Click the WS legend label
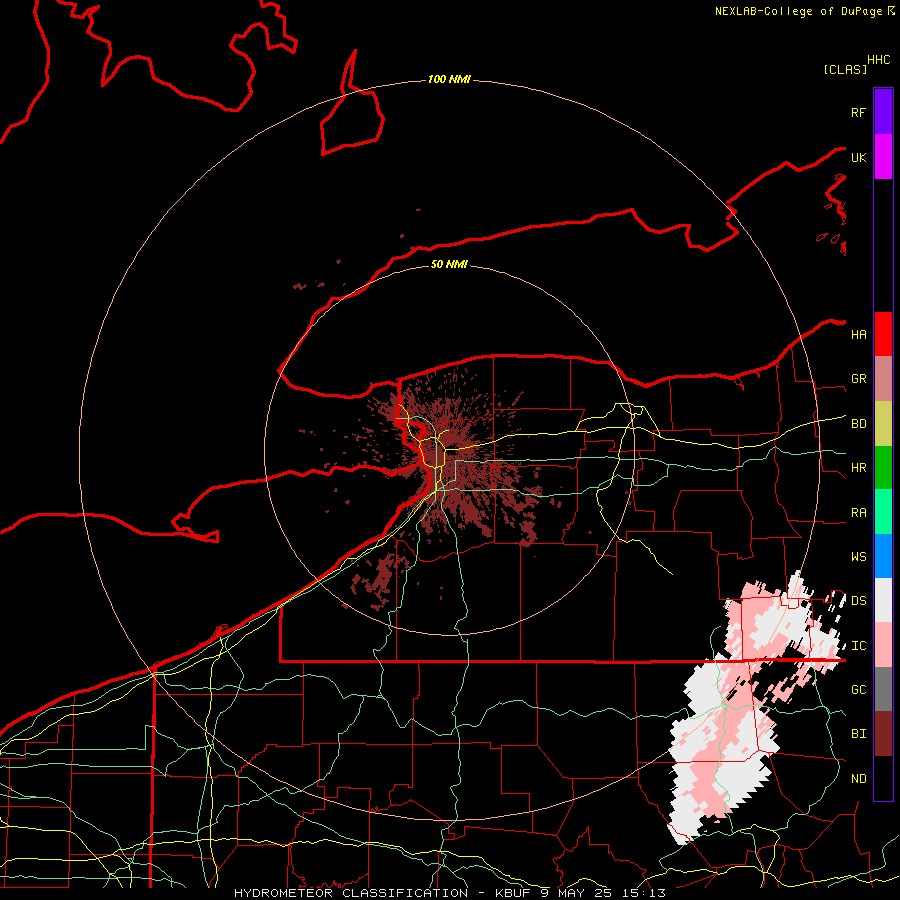Viewport: 900px width, 900px height. pyautogui.click(x=858, y=557)
